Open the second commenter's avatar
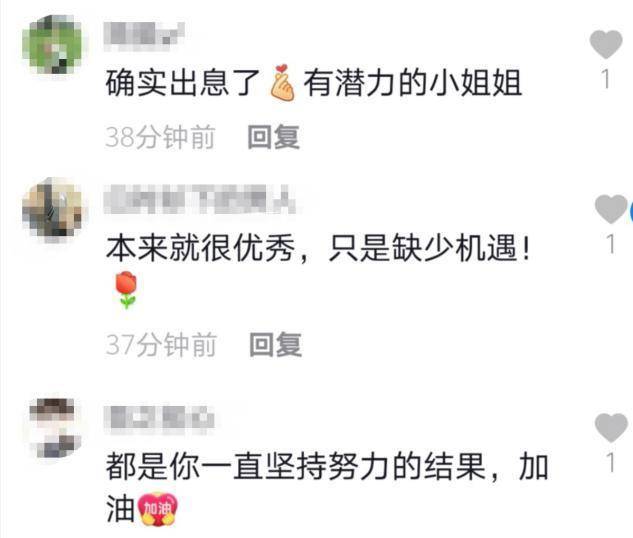 click(x=52, y=209)
